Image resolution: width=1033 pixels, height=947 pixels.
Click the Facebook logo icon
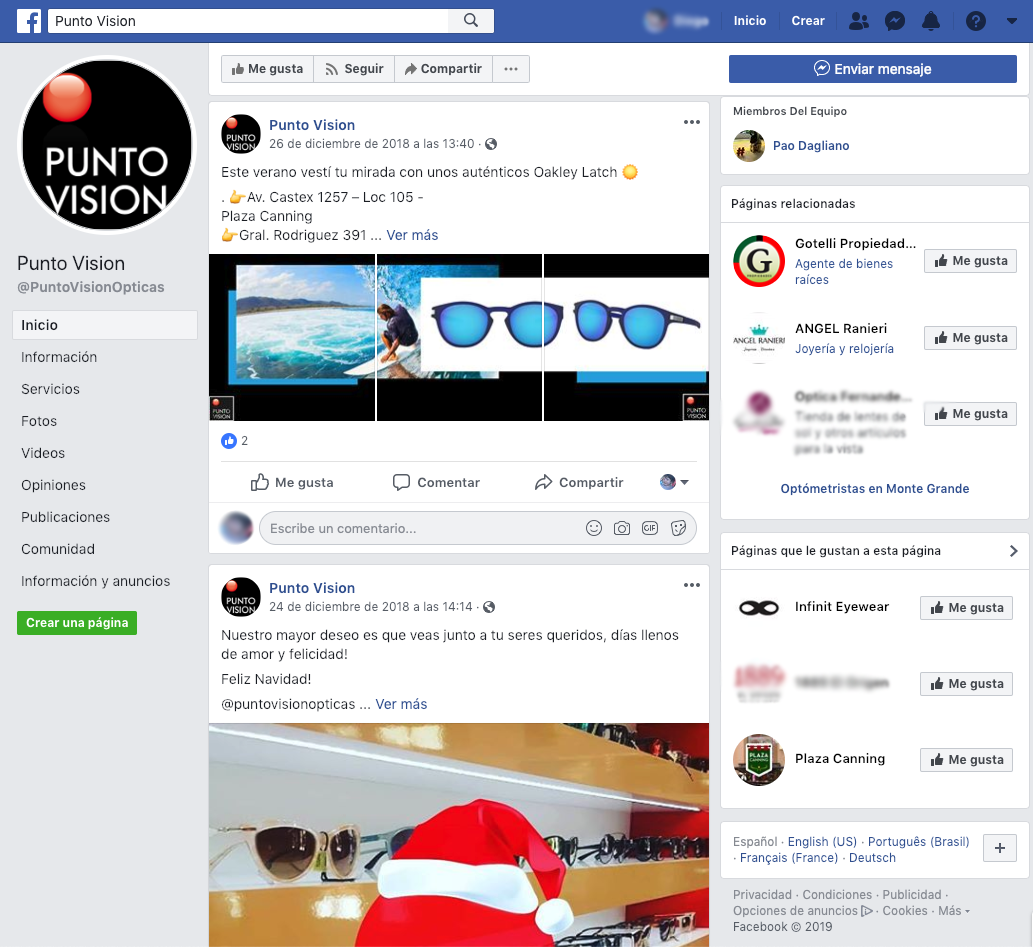point(29,21)
